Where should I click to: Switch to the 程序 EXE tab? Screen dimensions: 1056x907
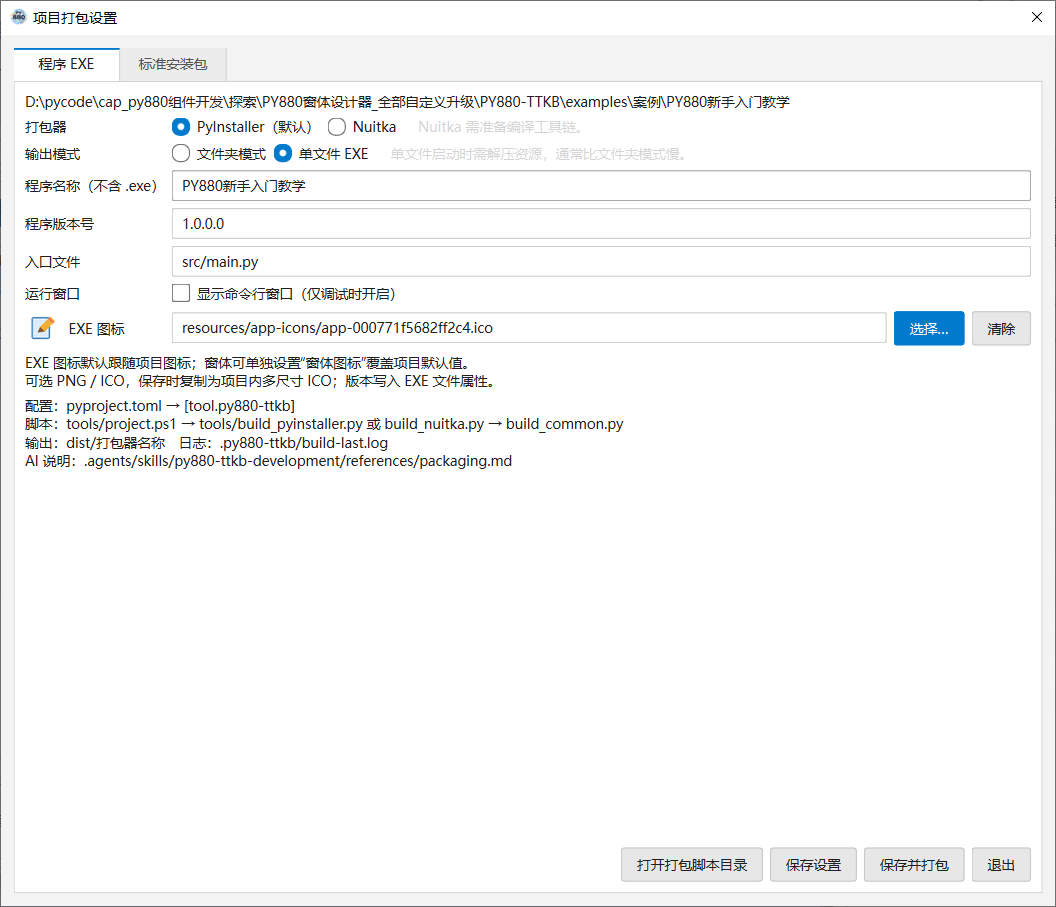[x=66, y=64]
